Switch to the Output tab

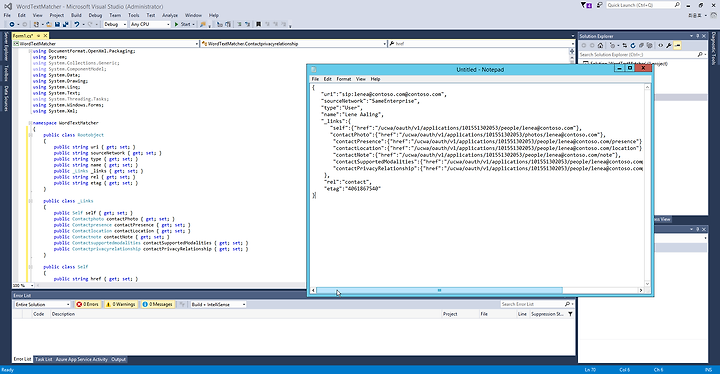[118, 359]
